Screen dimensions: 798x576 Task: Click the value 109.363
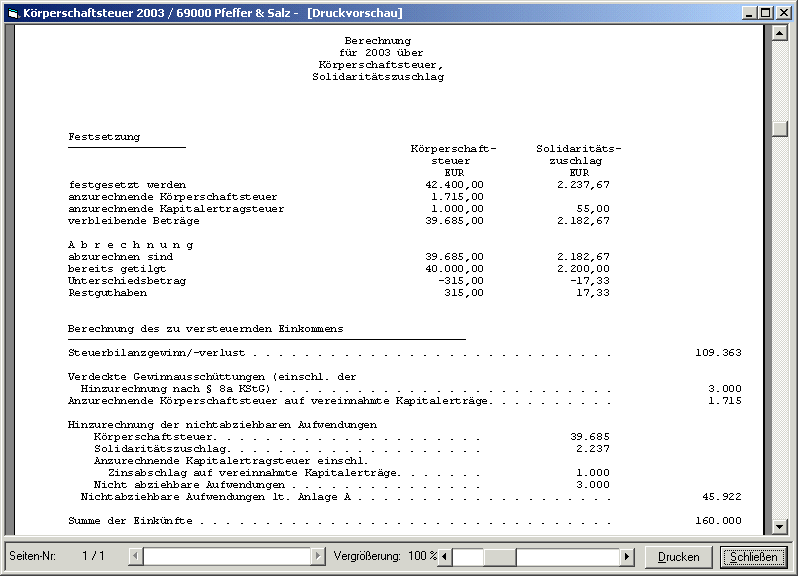pos(718,353)
